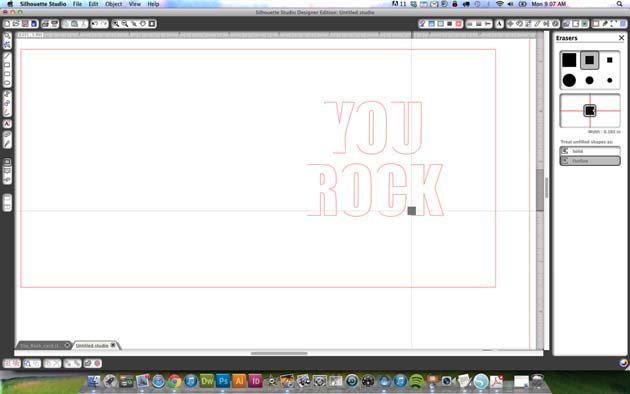This screenshot has height=394, width=630.
Task: Switch to the Untitled.studio document tab
Action: click(x=92, y=345)
